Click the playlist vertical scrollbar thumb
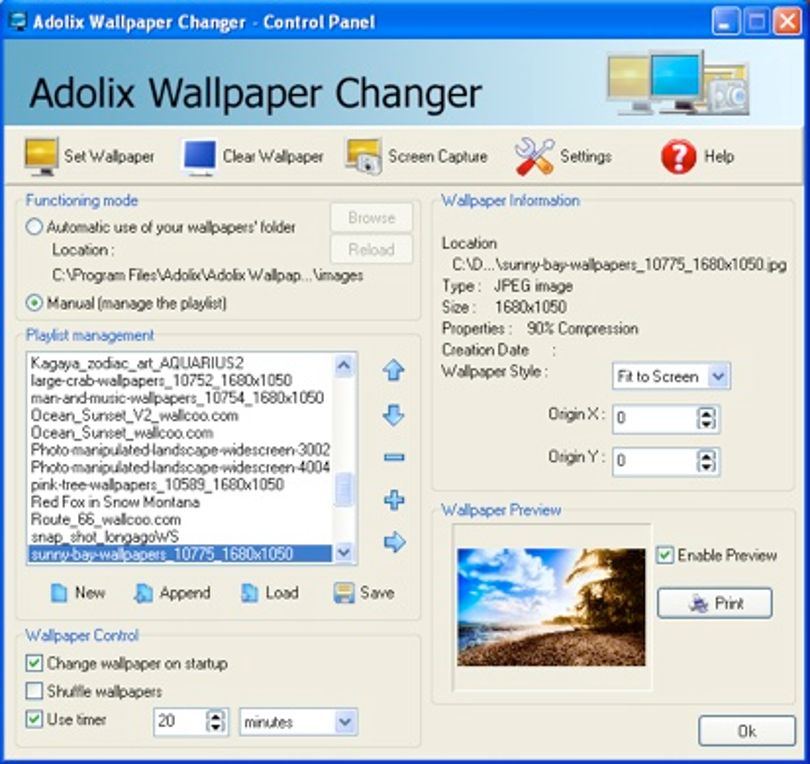Image resolution: width=810 pixels, height=764 pixels. tap(344, 489)
